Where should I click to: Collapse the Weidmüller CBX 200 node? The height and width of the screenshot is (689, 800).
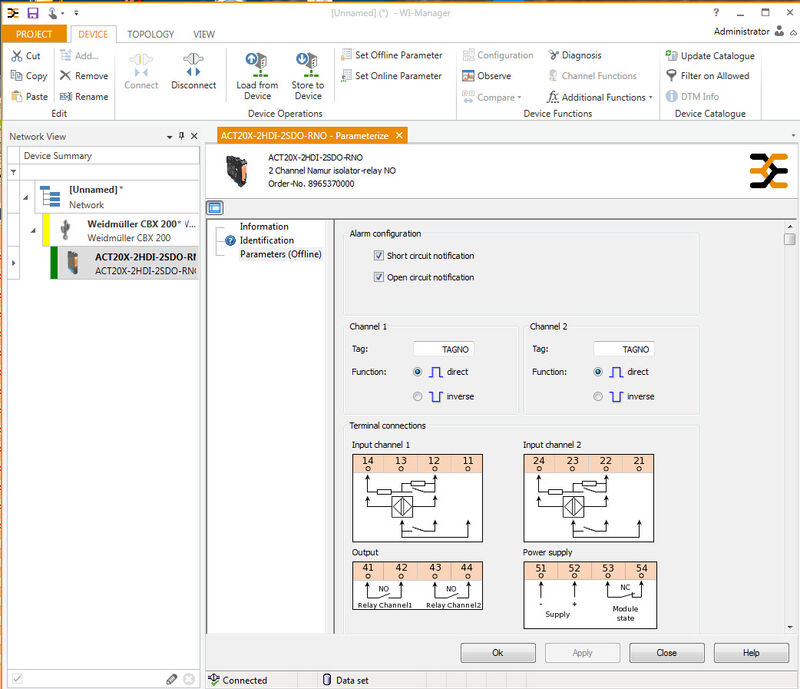[32, 231]
